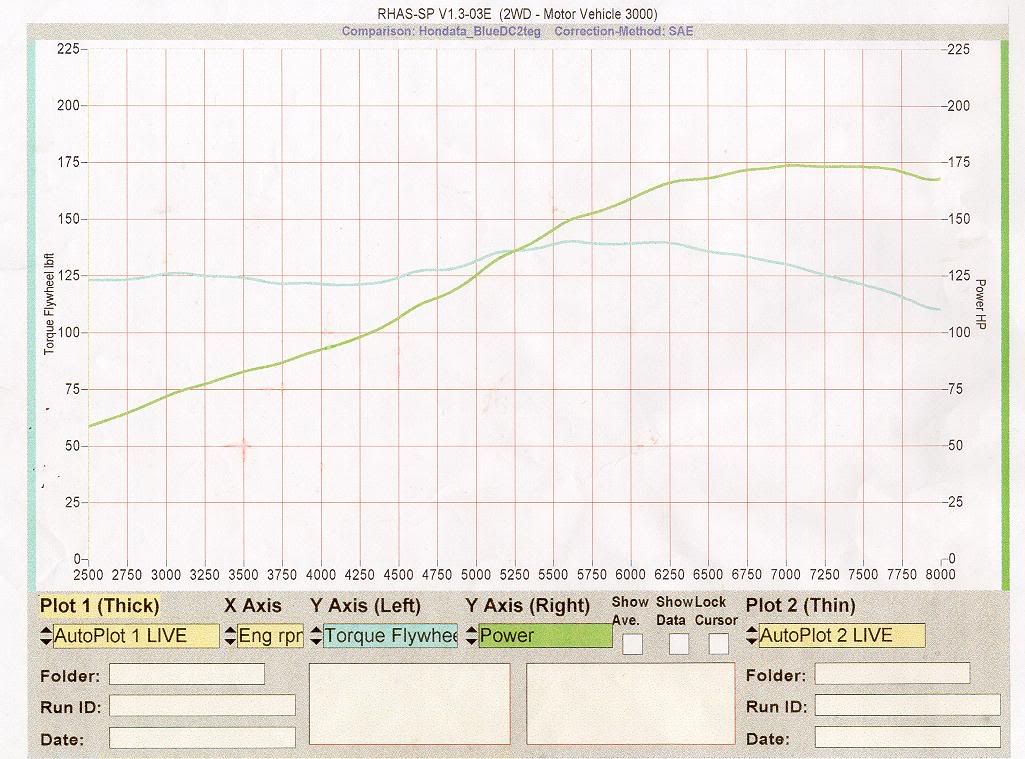Click the Comparison: Hondata_BlueDC2teg text

(x=441, y=31)
